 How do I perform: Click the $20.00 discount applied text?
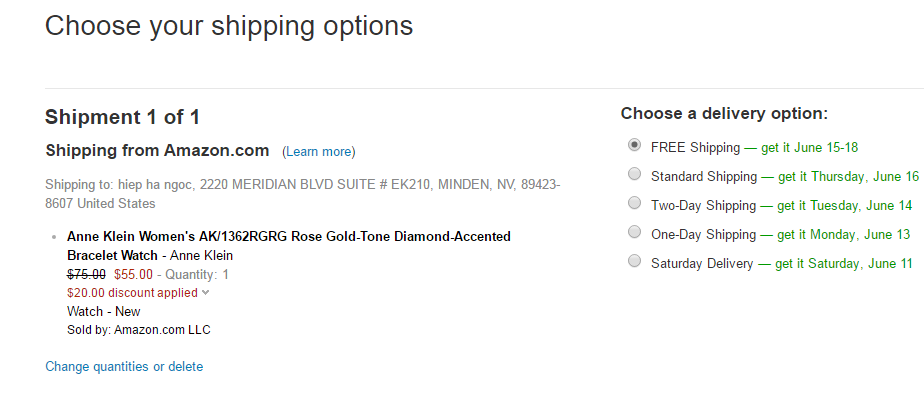[x=132, y=293]
